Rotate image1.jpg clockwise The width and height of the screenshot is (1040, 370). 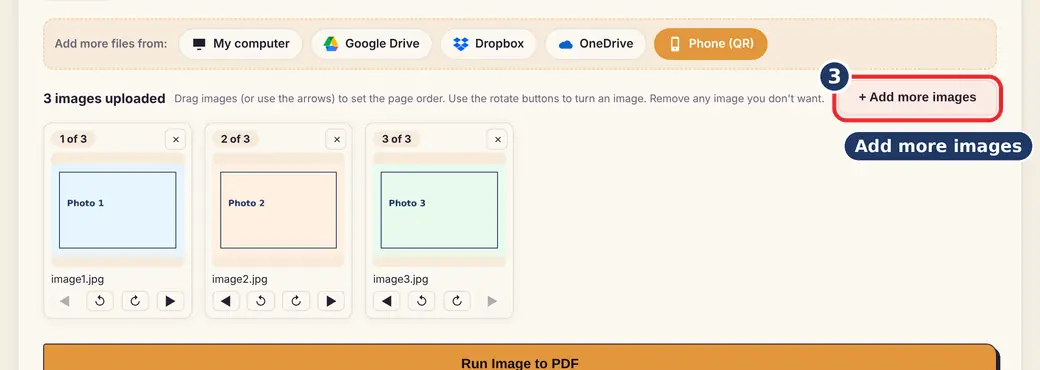tap(135, 301)
